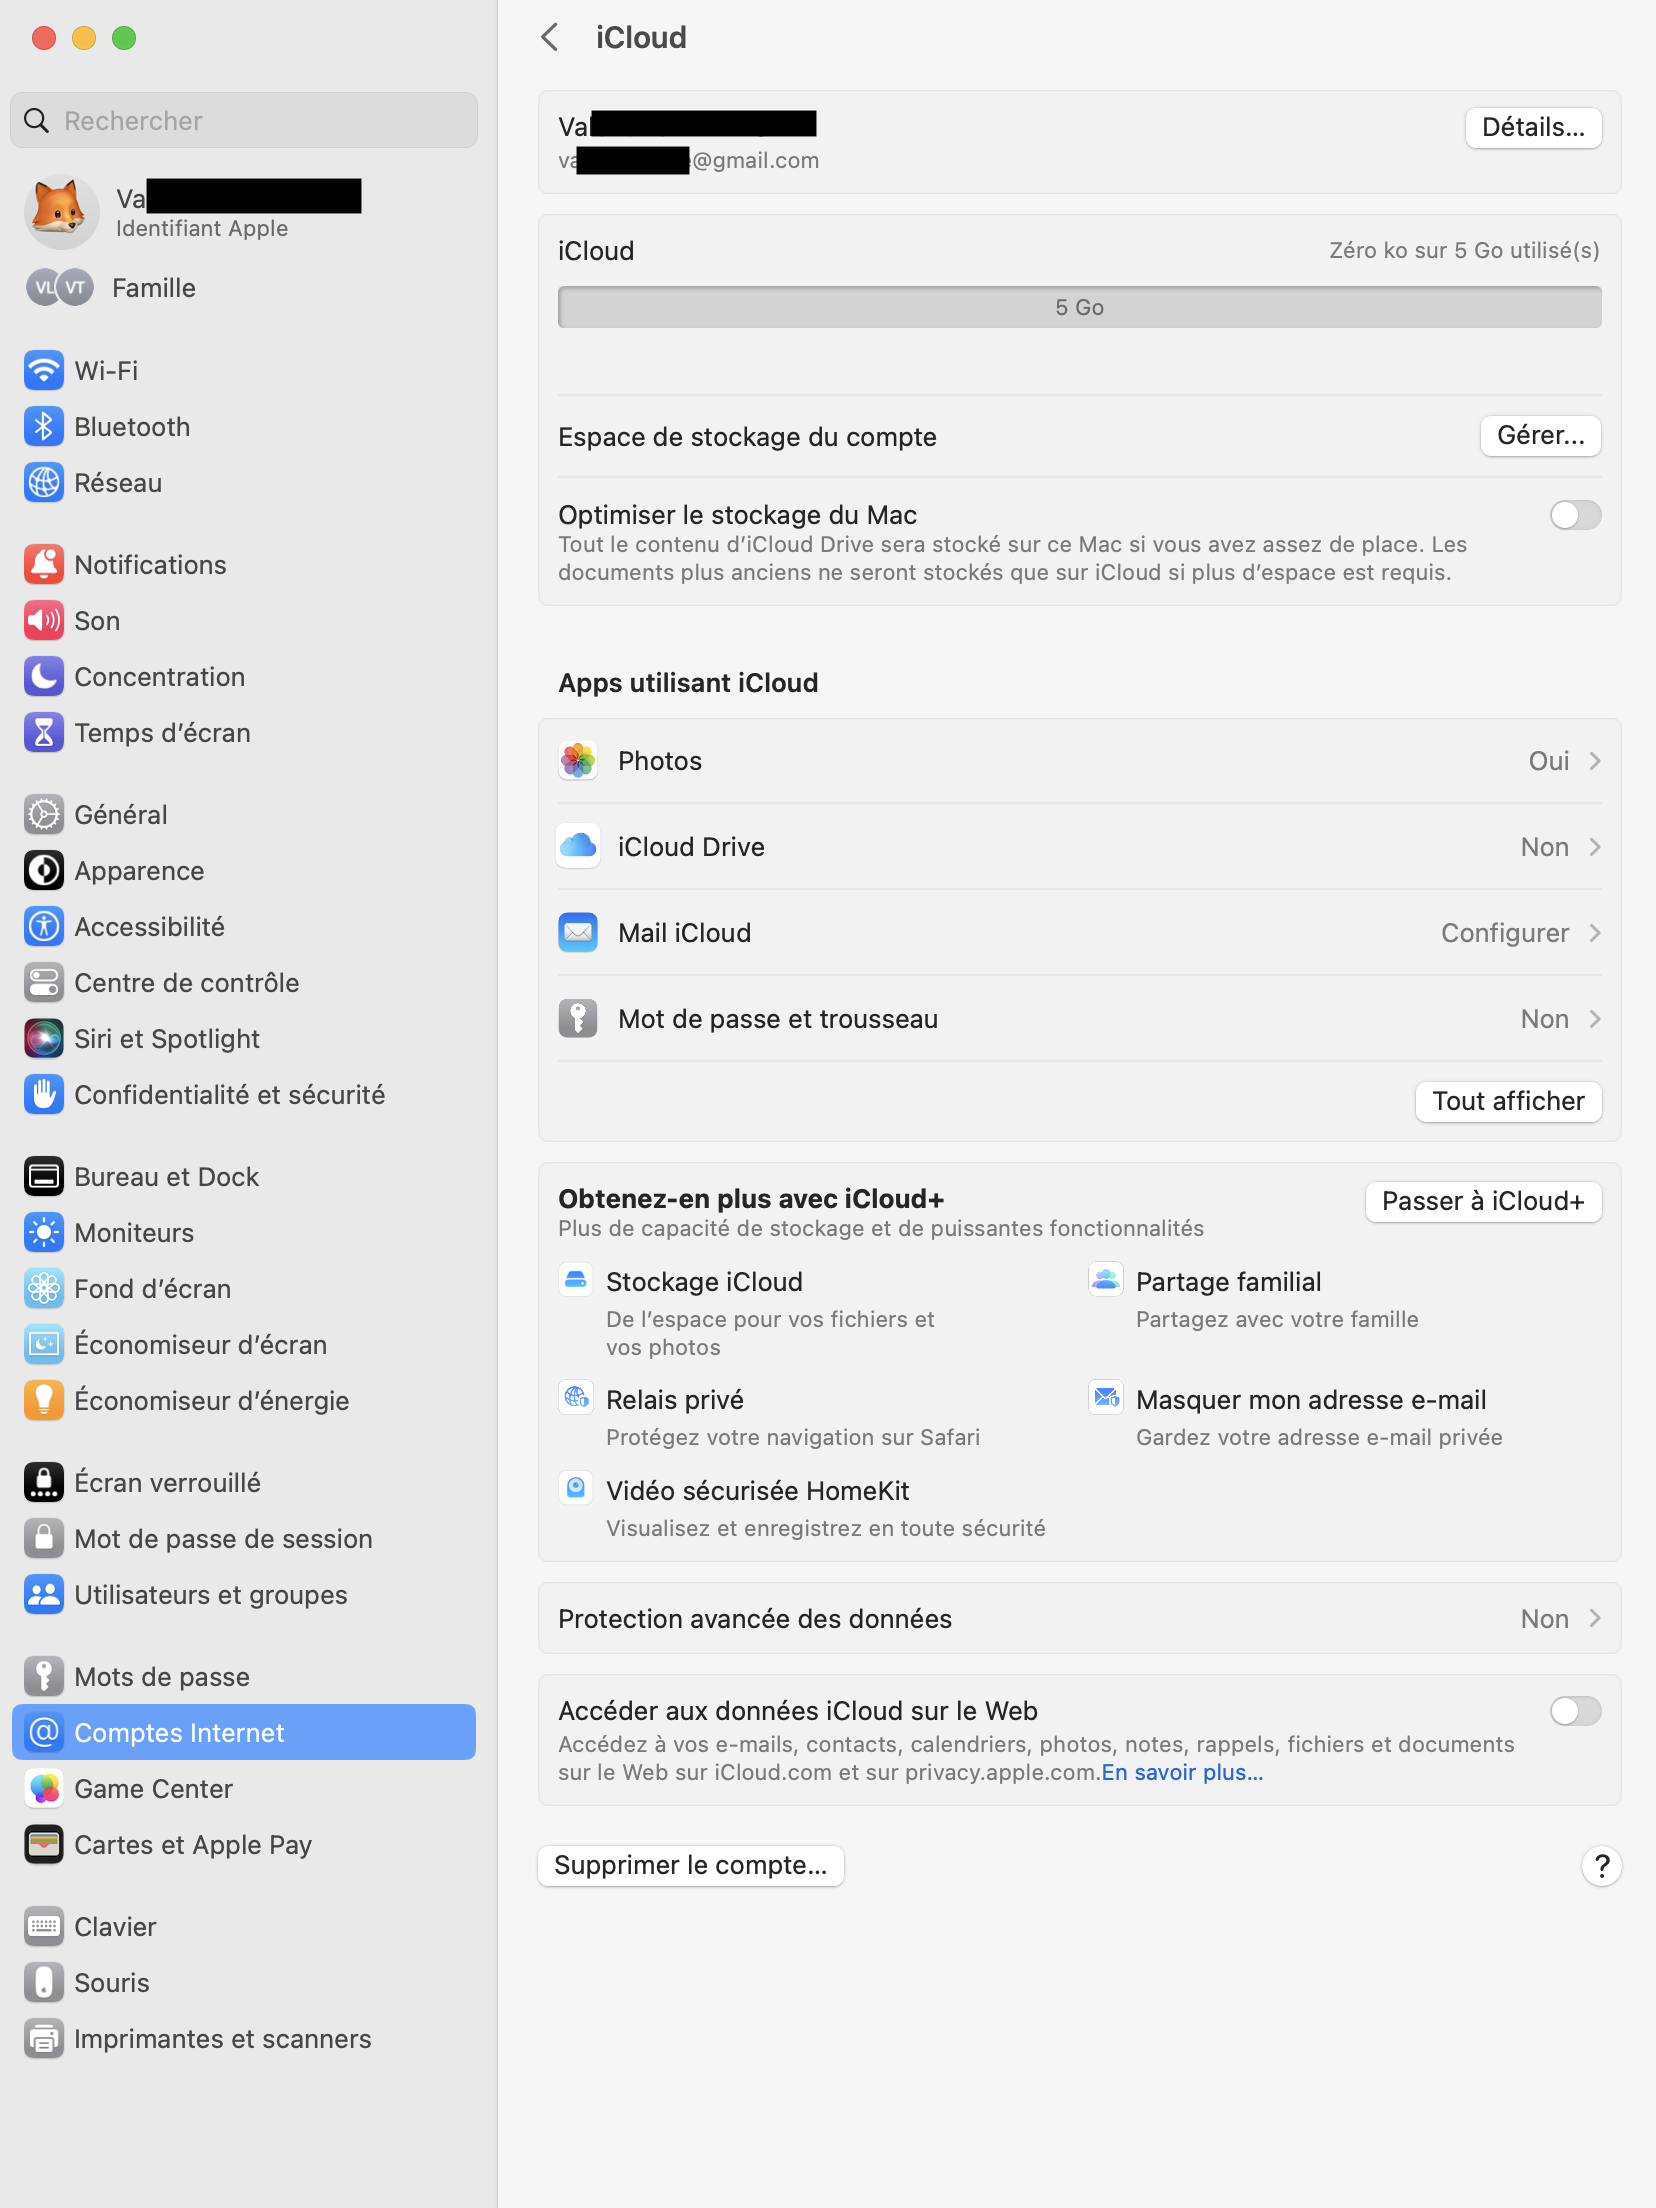The image size is (1656, 2208).
Task: Click the Masquer mon adresse e-mail icon
Action: coord(1106,1397)
